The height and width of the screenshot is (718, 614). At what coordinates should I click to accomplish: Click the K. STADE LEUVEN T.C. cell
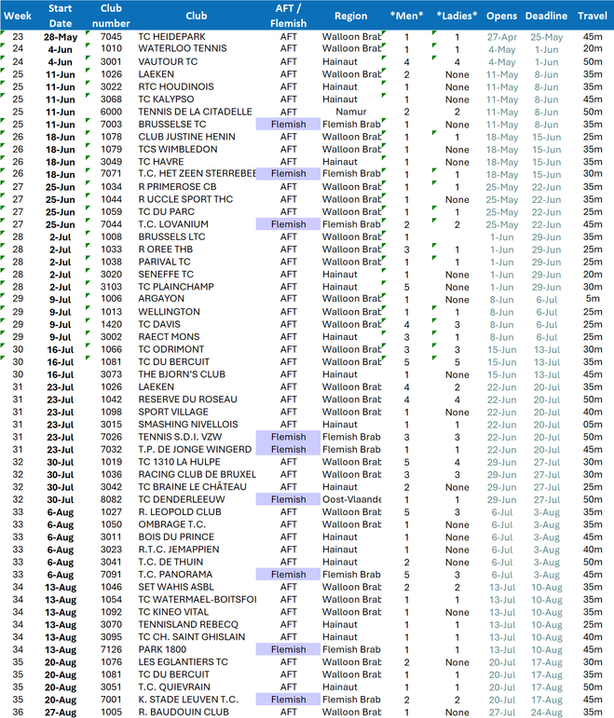click(188, 699)
